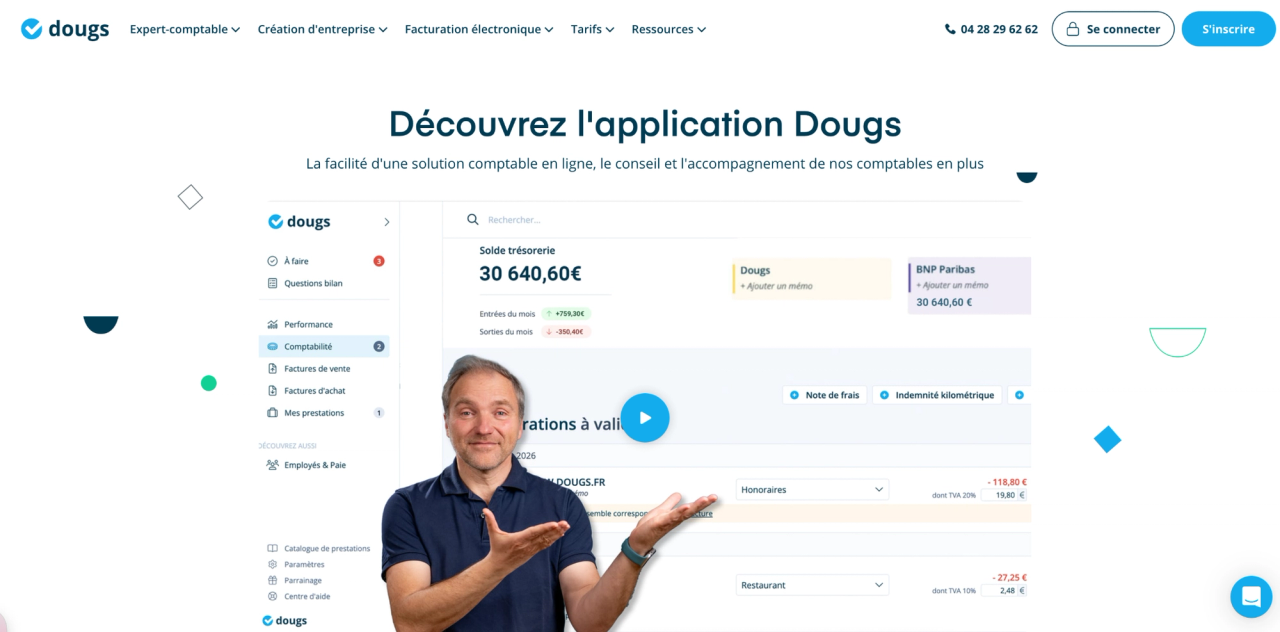Click the phone icon in header
Image resolution: width=1280 pixels, height=632 pixels.
(950, 29)
